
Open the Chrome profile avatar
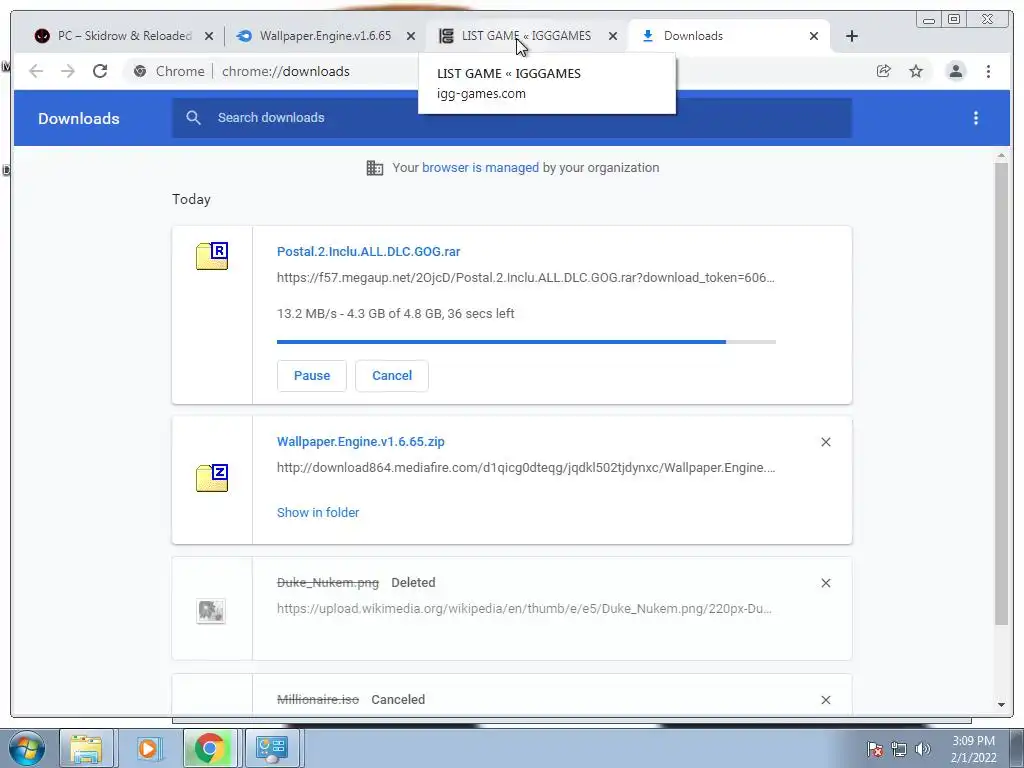tap(956, 71)
